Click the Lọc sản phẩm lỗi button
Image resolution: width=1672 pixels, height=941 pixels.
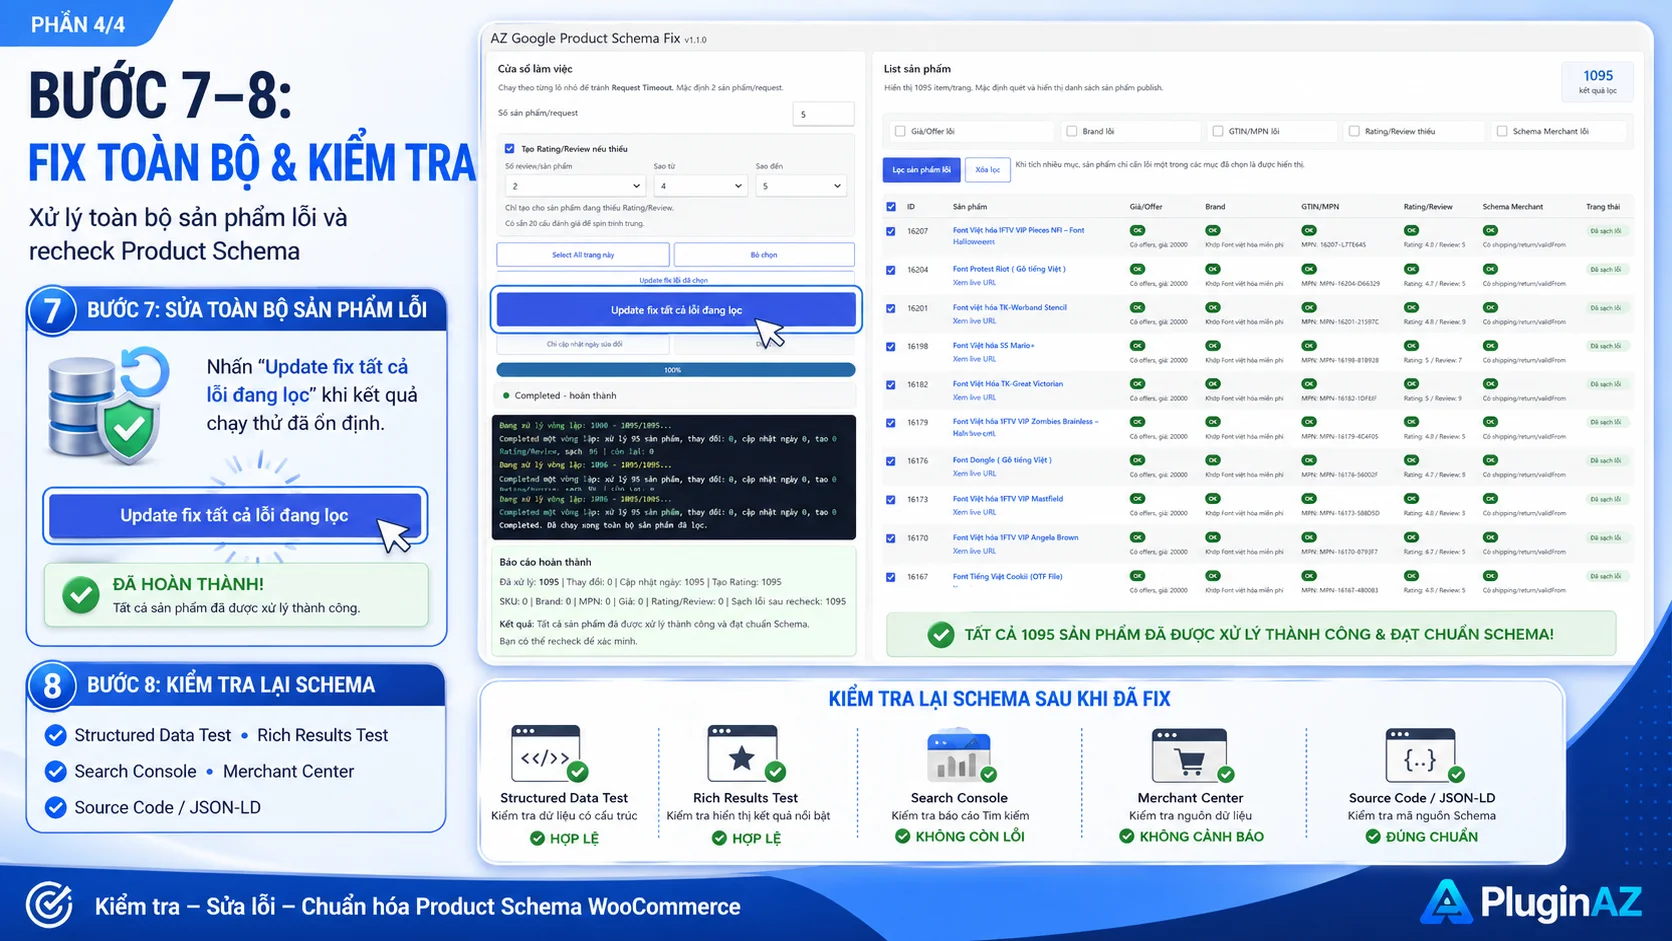pyautogui.click(x=922, y=170)
